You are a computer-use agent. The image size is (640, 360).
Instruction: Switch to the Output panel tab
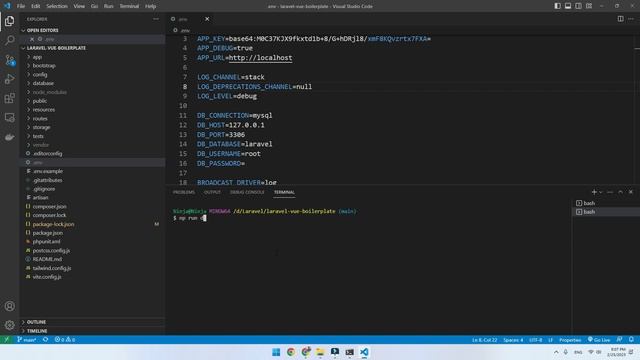pyautogui.click(x=212, y=192)
